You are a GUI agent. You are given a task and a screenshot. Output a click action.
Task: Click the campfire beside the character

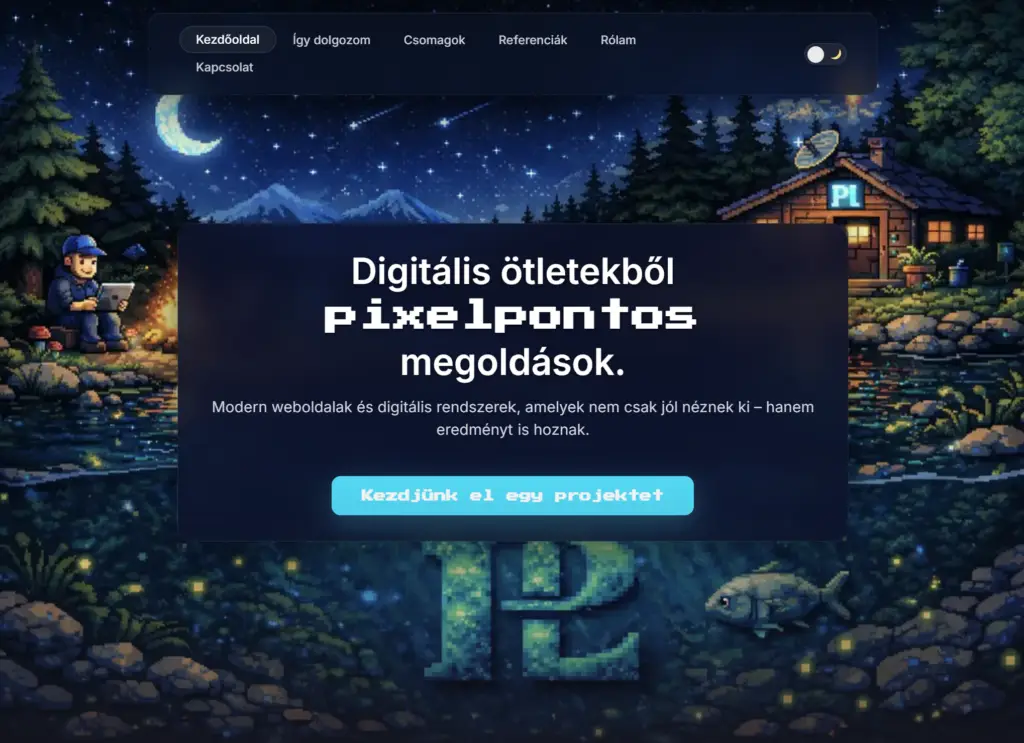click(x=163, y=306)
